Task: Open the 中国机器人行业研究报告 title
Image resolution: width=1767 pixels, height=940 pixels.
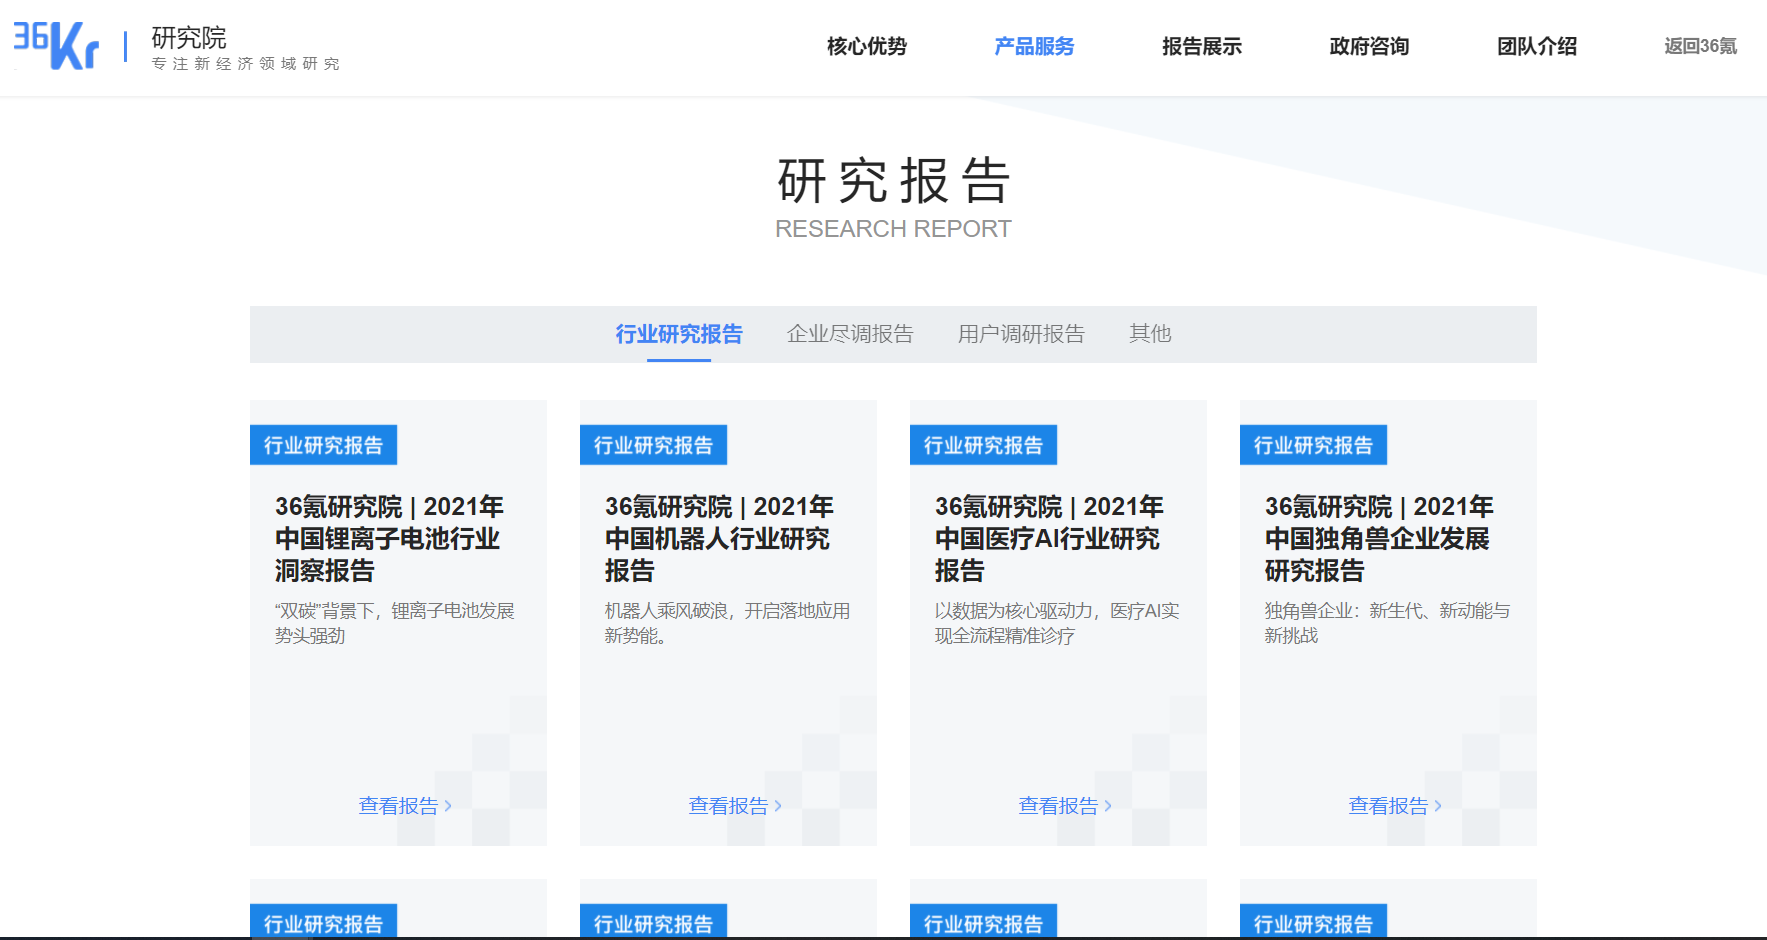Action: click(x=719, y=539)
